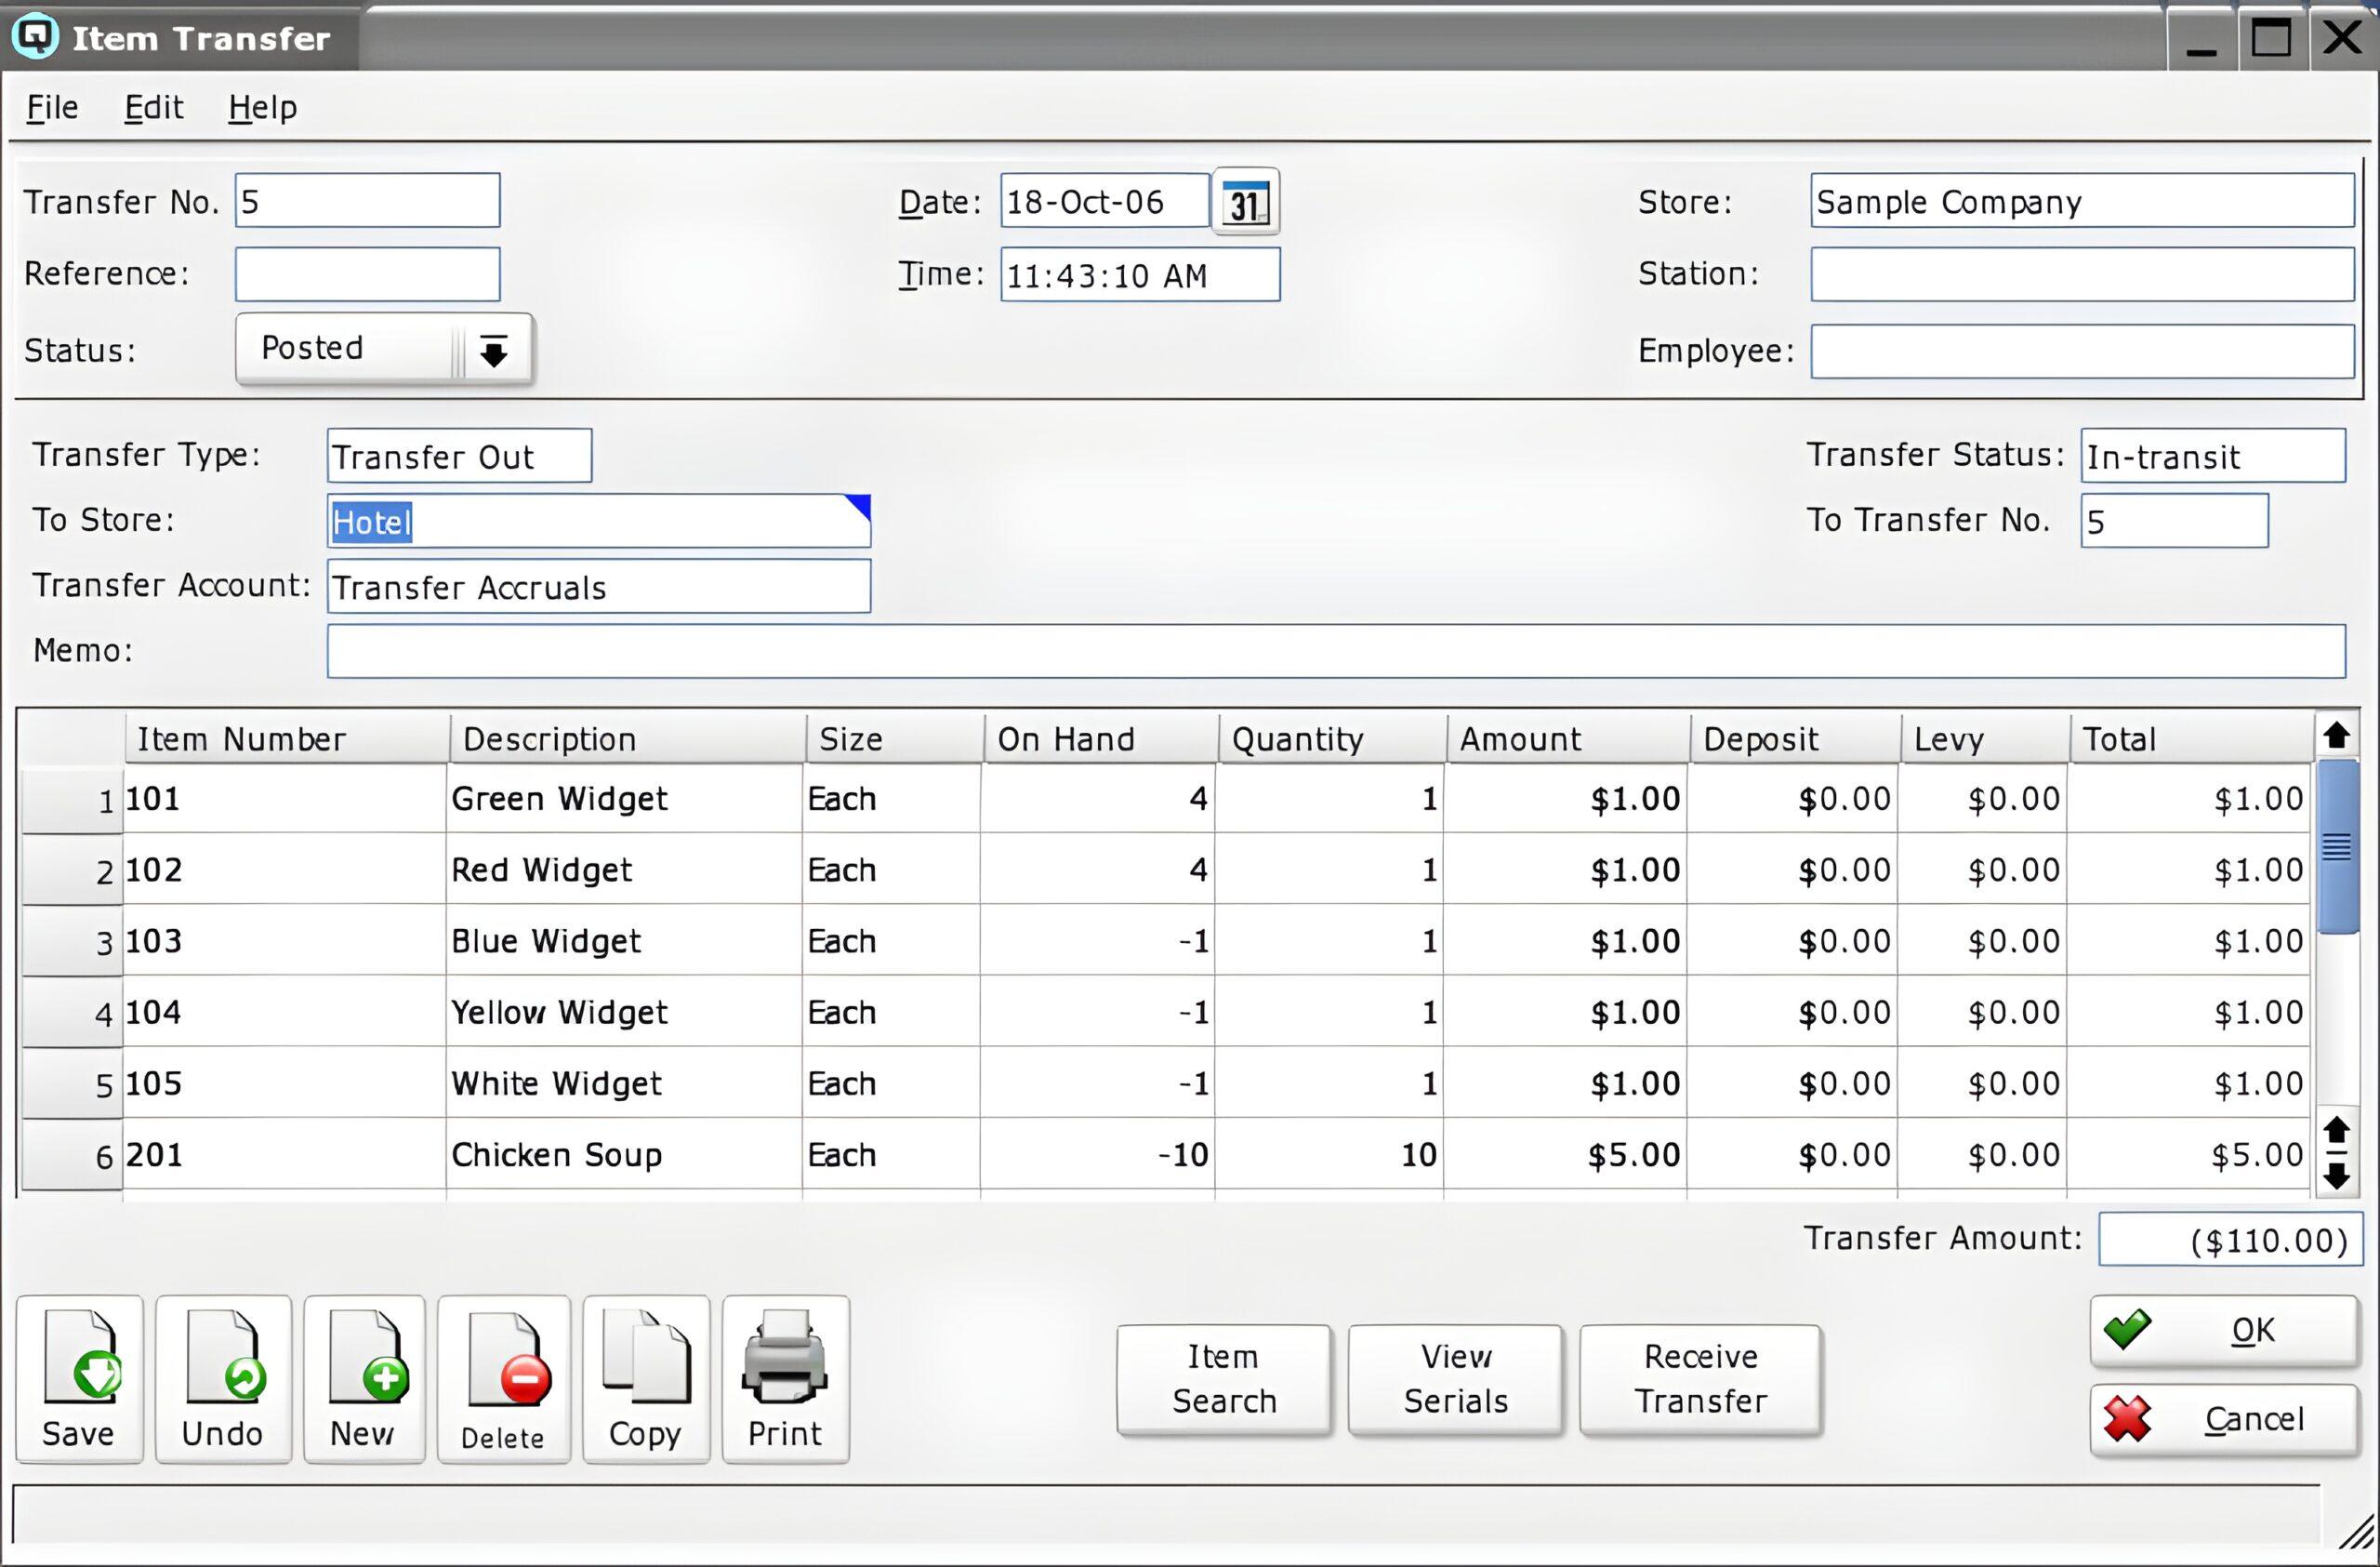The height and width of the screenshot is (1567, 2380).
Task: Click the scroll down arrow at table bottom
Action: pos(2336,1175)
